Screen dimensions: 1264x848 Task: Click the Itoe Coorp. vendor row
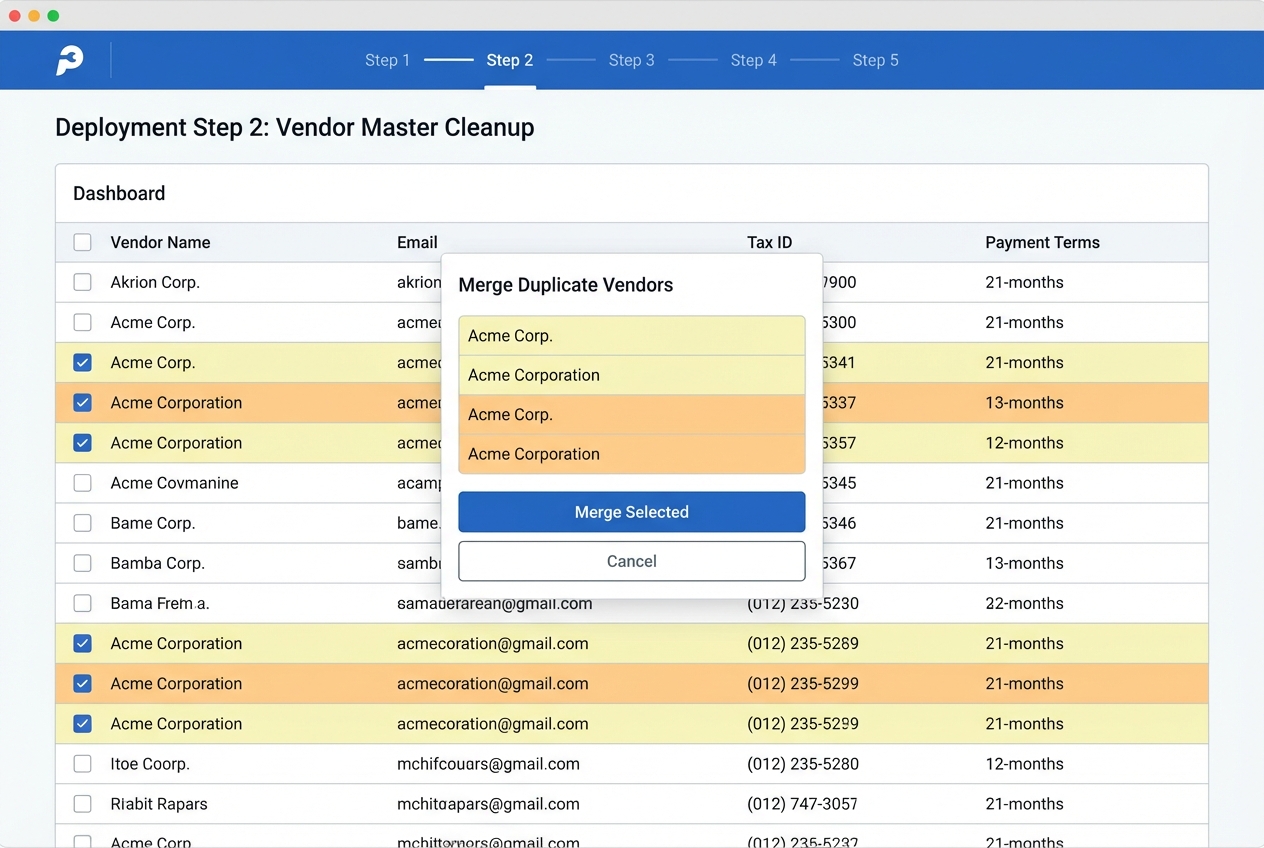click(x=300, y=763)
